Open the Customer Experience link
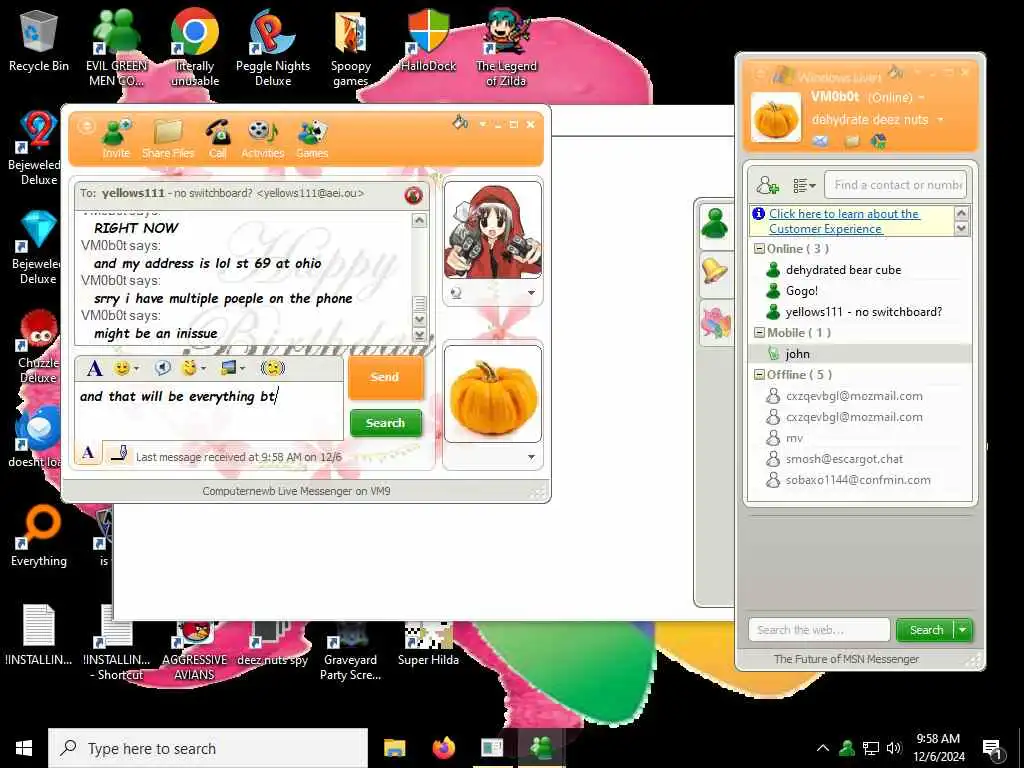Viewport: 1024px width, 768px height. 844,221
